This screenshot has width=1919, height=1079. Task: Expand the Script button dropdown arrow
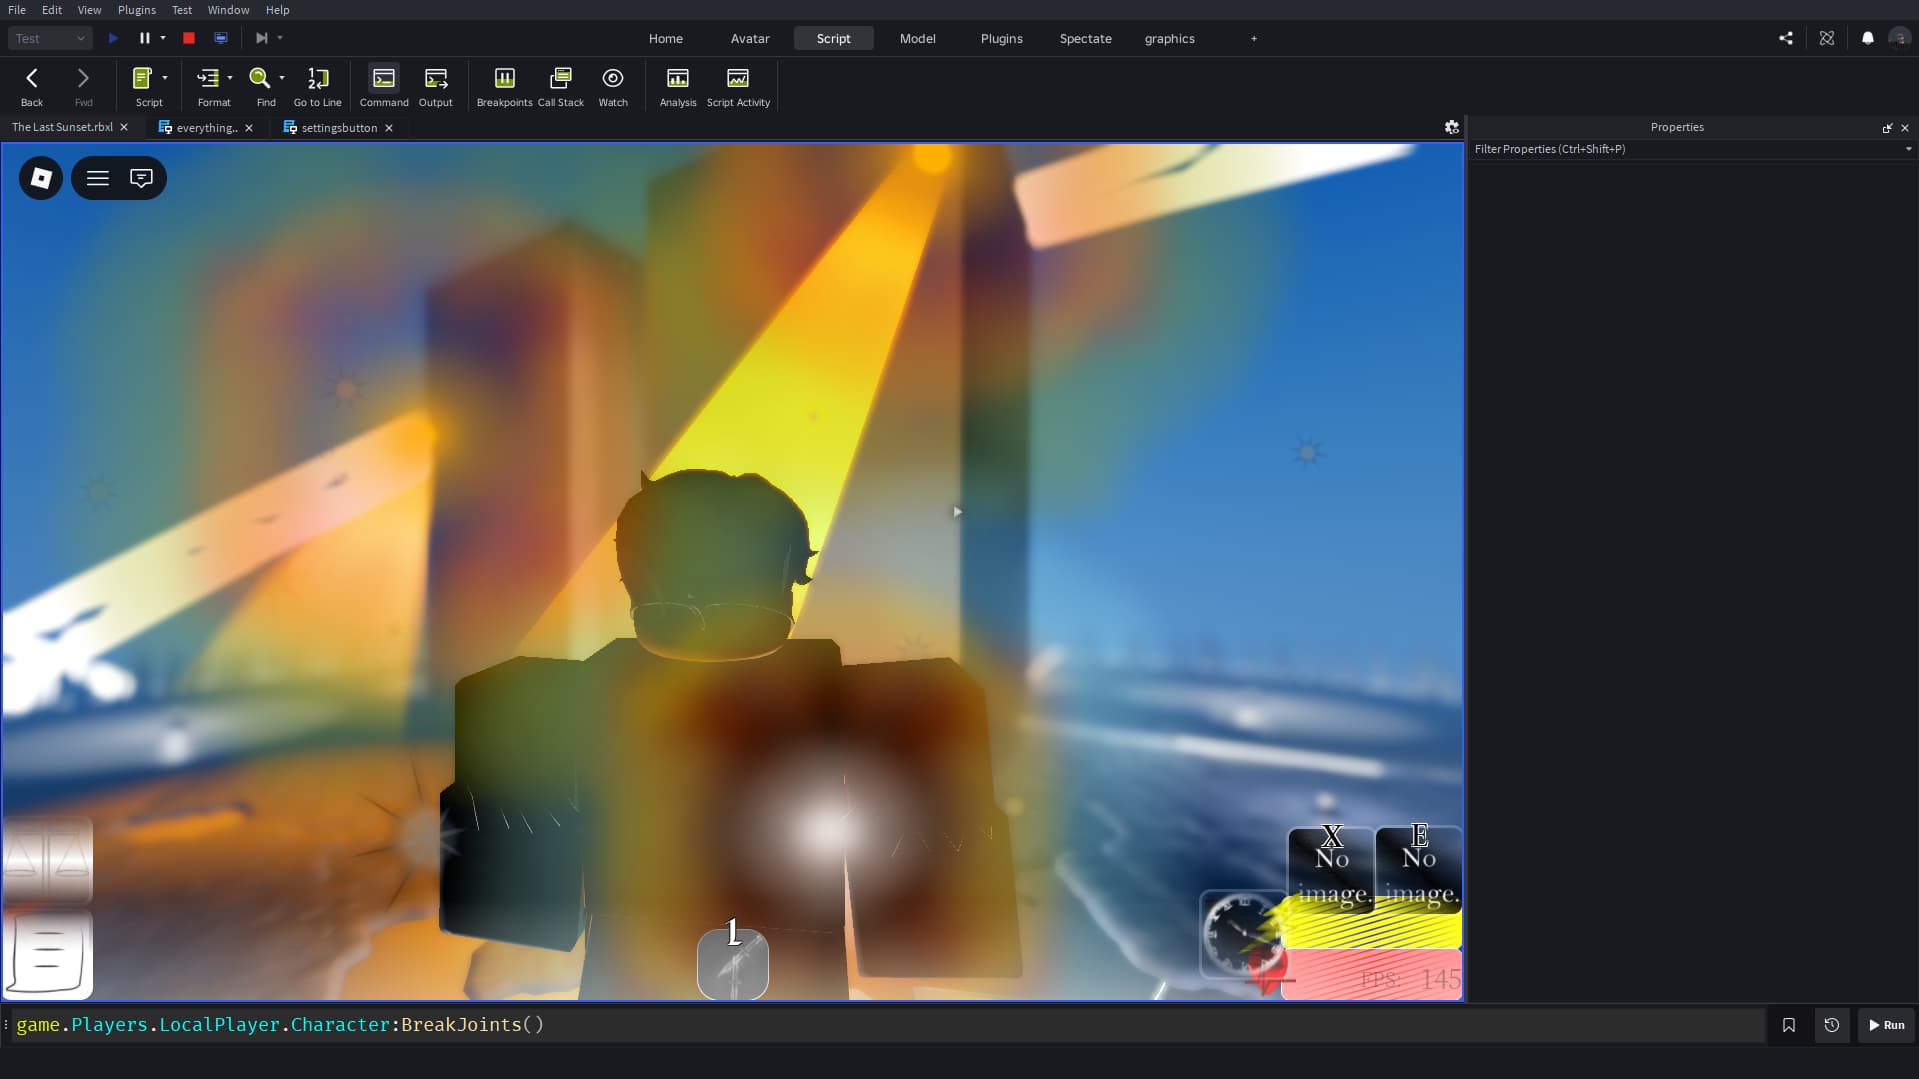point(165,78)
